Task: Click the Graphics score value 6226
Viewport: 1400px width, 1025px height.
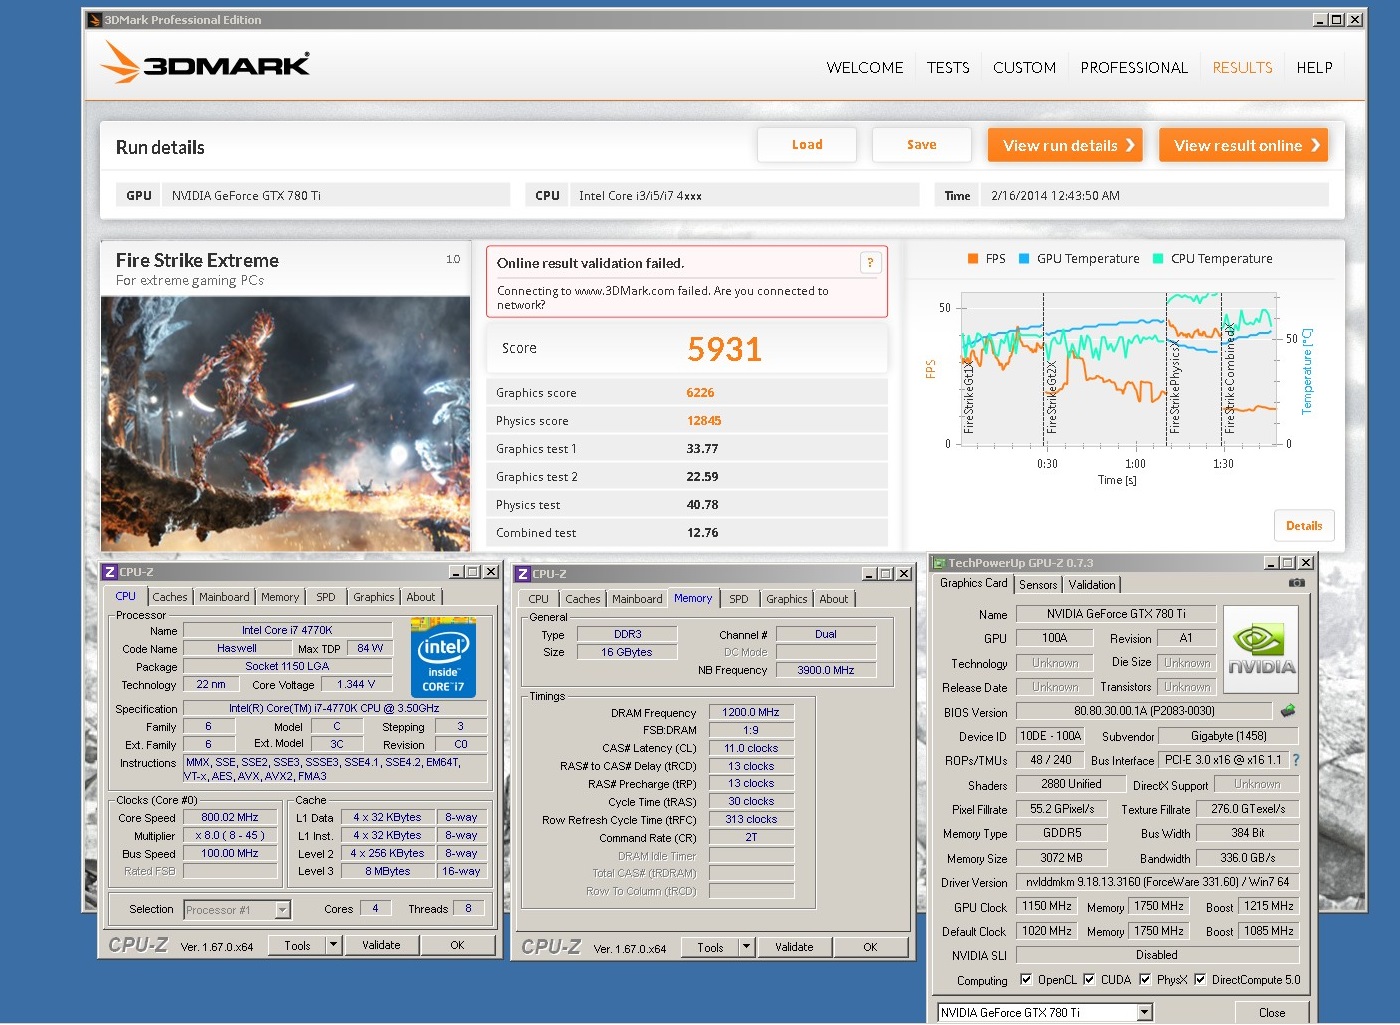Action: click(x=700, y=393)
